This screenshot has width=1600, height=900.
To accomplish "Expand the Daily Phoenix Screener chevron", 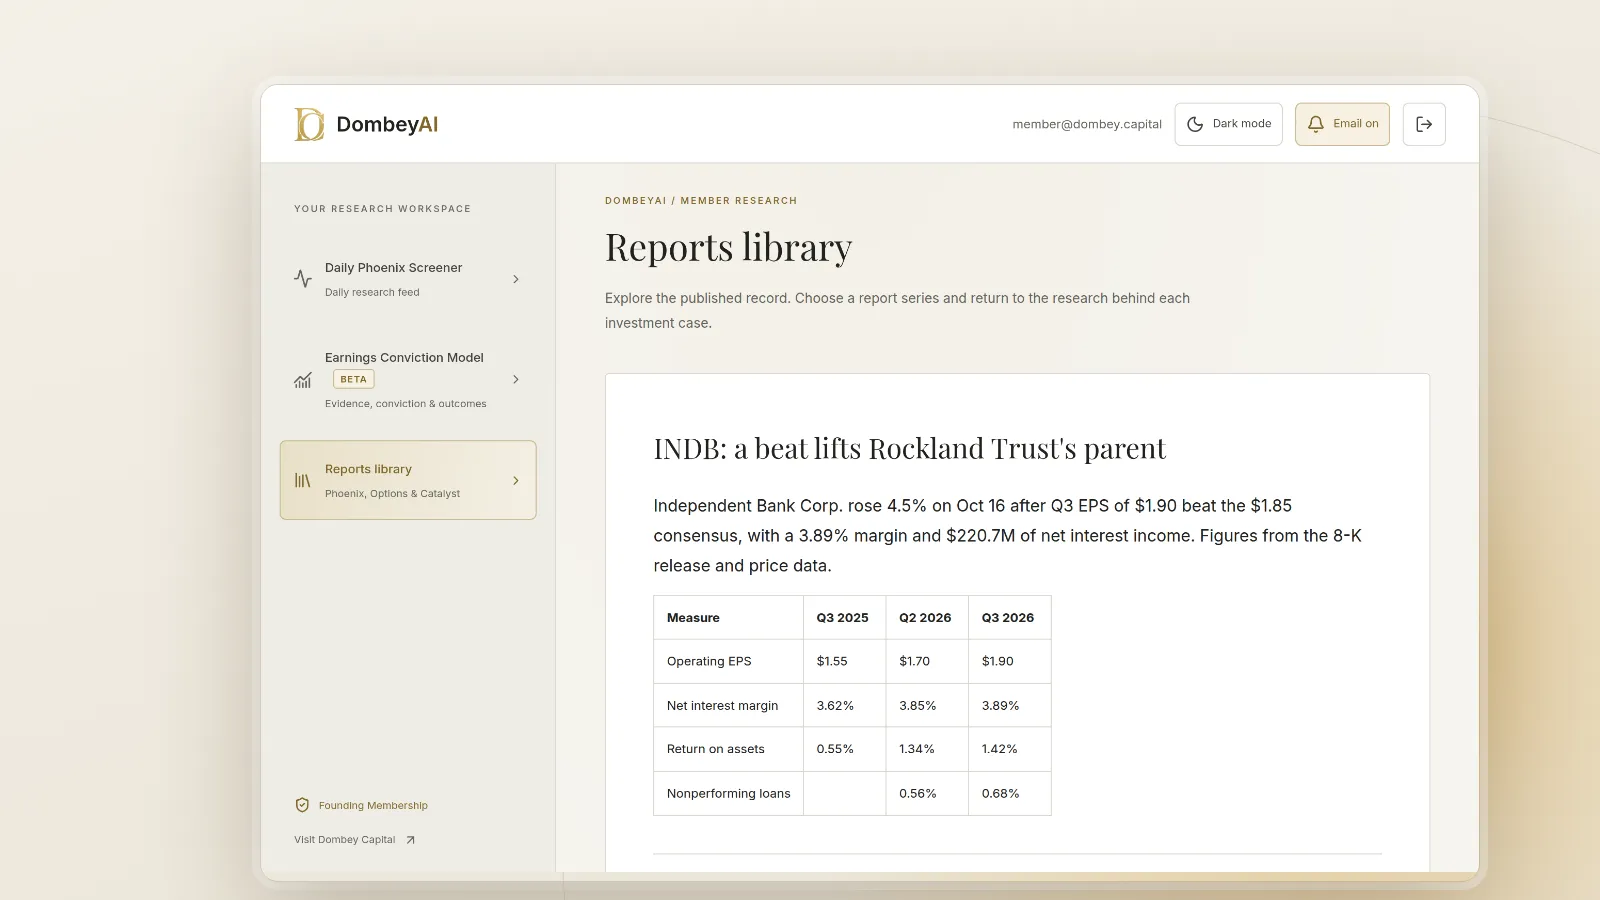I will click(516, 279).
